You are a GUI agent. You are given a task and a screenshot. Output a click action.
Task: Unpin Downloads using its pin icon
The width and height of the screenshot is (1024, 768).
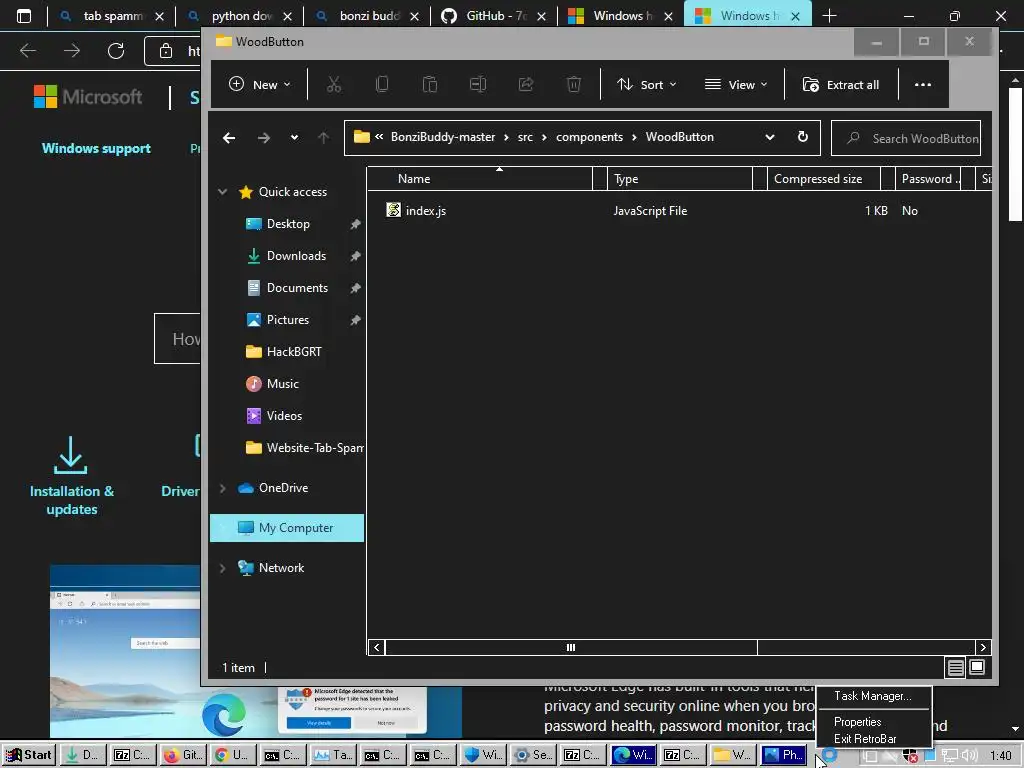coord(355,256)
